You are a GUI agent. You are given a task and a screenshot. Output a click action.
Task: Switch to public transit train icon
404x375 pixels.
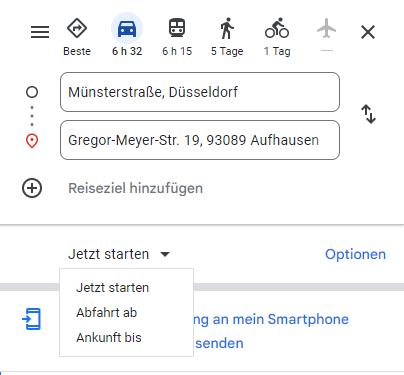point(177,28)
